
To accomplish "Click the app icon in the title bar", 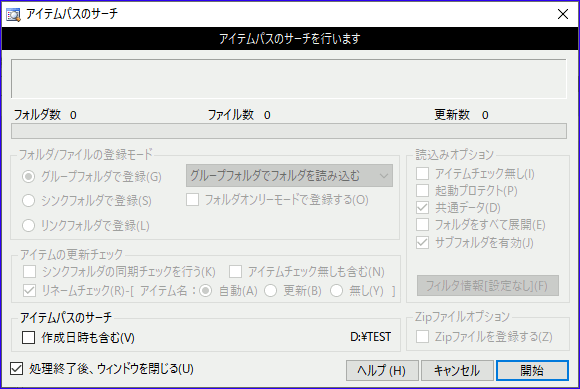I will tap(13, 14).
